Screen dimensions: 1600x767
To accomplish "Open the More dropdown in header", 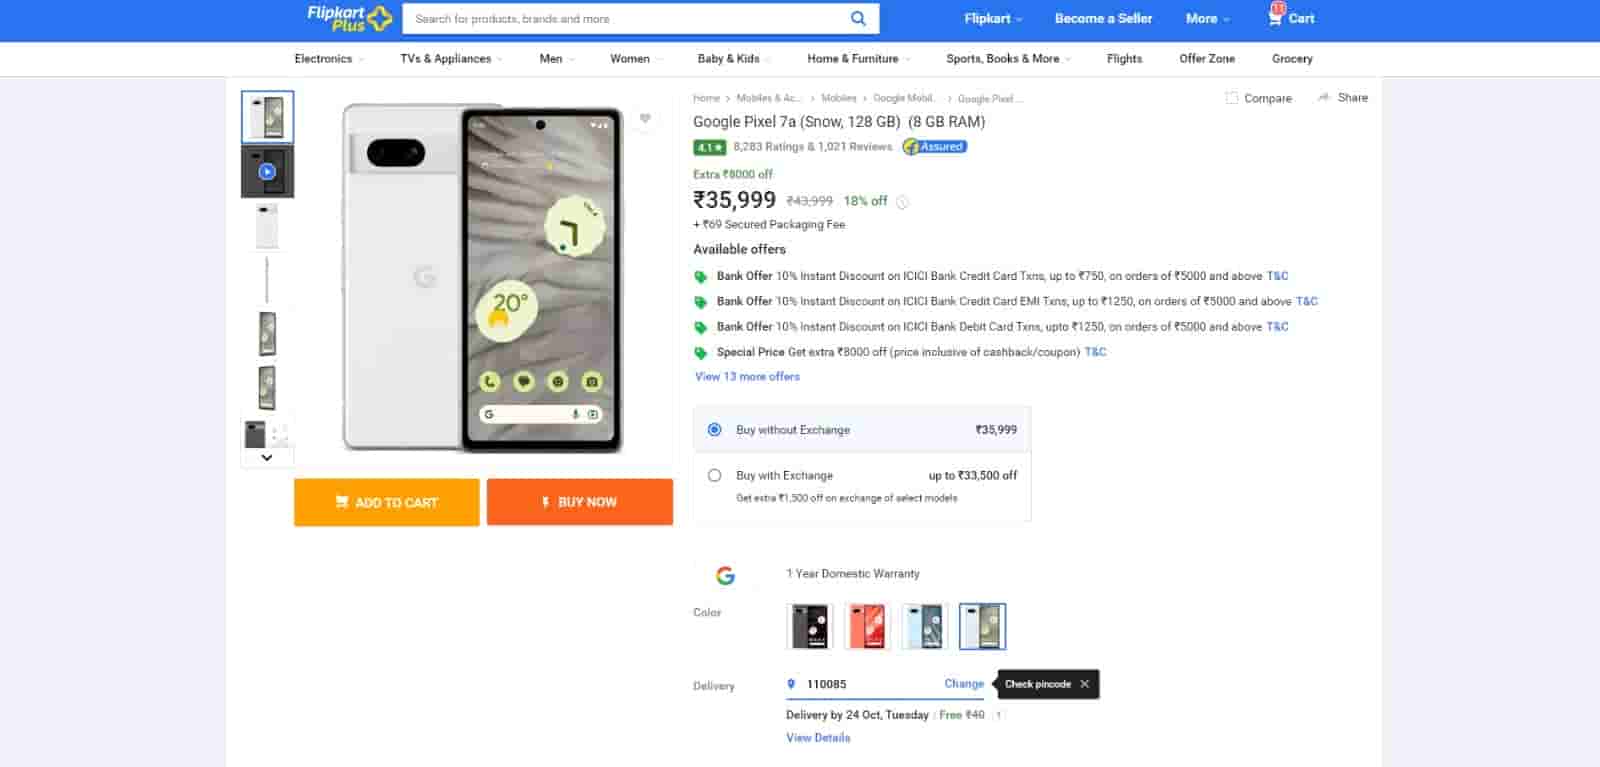I will (1207, 19).
